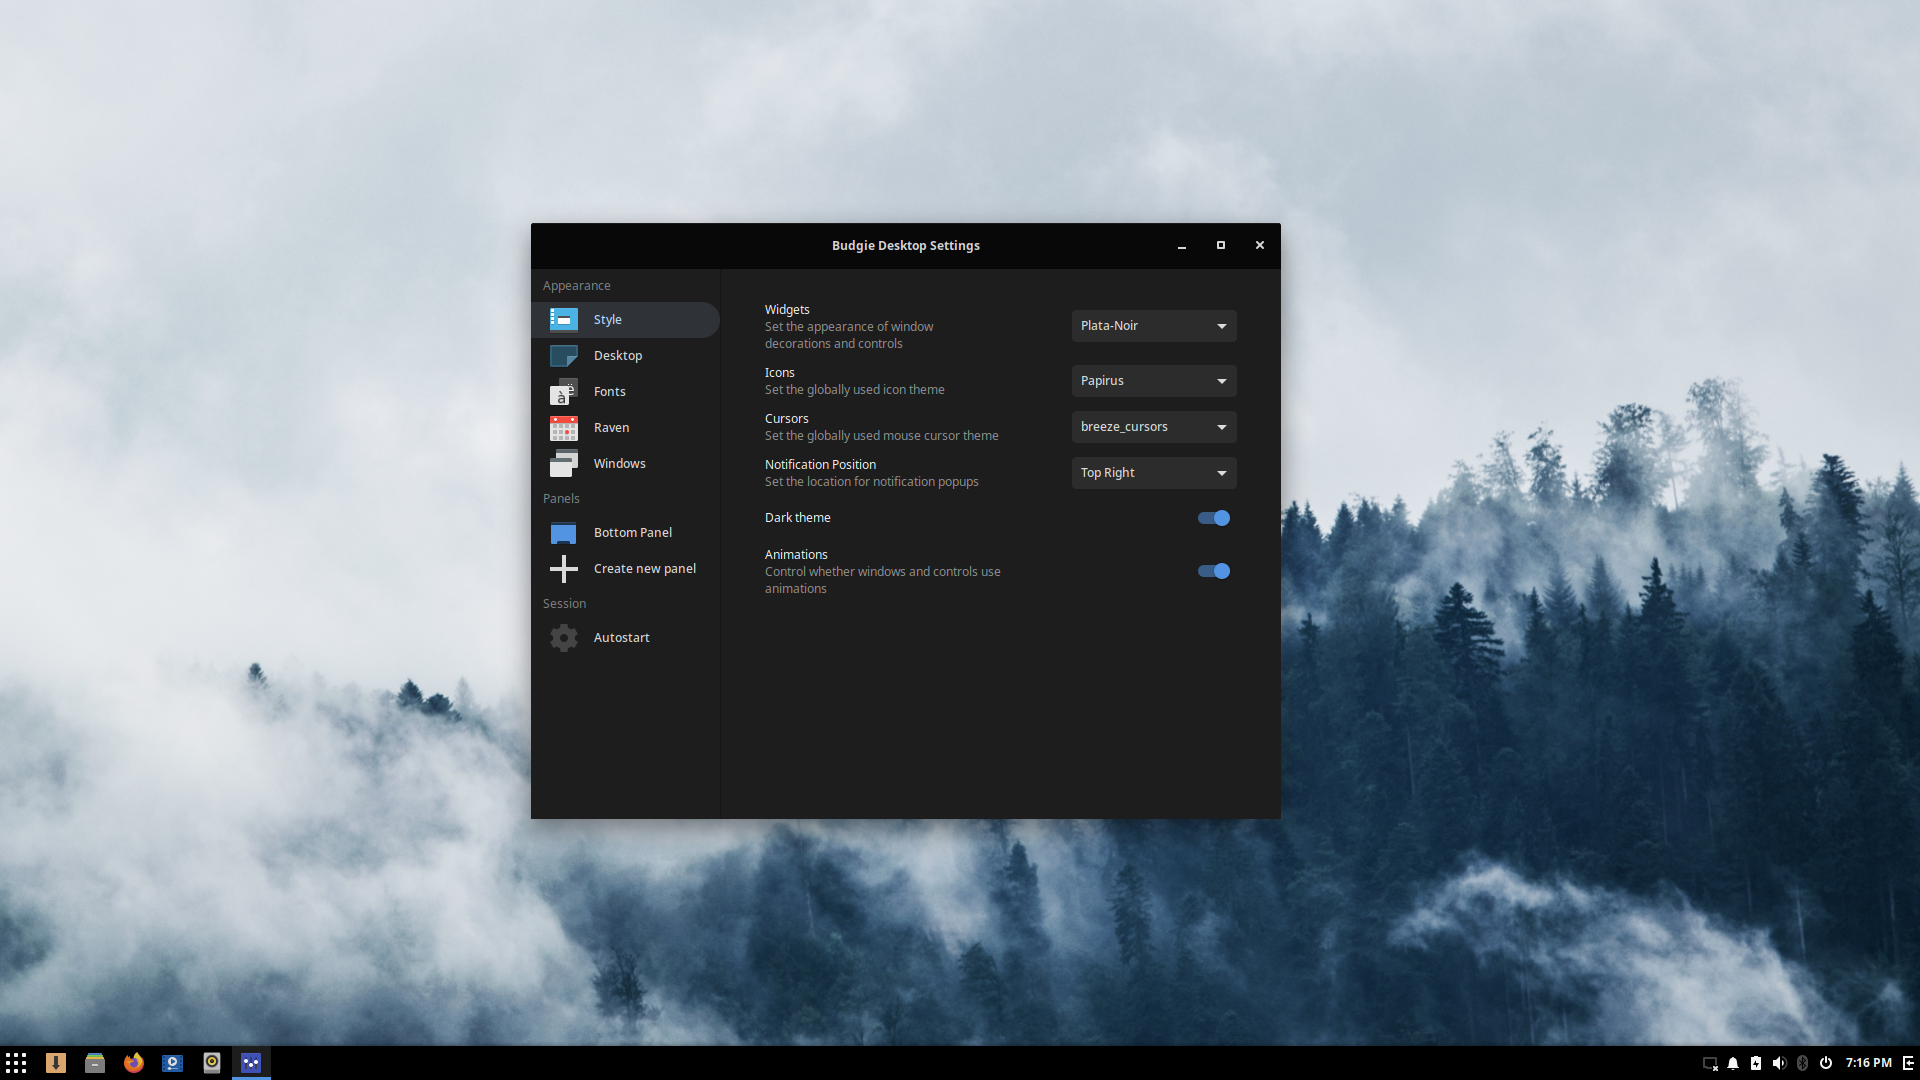Image resolution: width=1920 pixels, height=1080 pixels.
Task: Launch Firefox from the taskbar
Action: click(x=134, y=1063)
